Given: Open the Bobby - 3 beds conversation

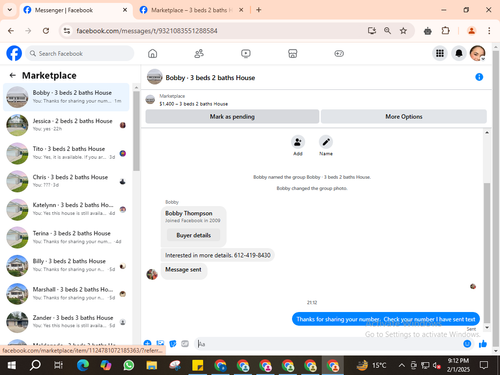Looking at the screenshot, I should pos(66,97).
